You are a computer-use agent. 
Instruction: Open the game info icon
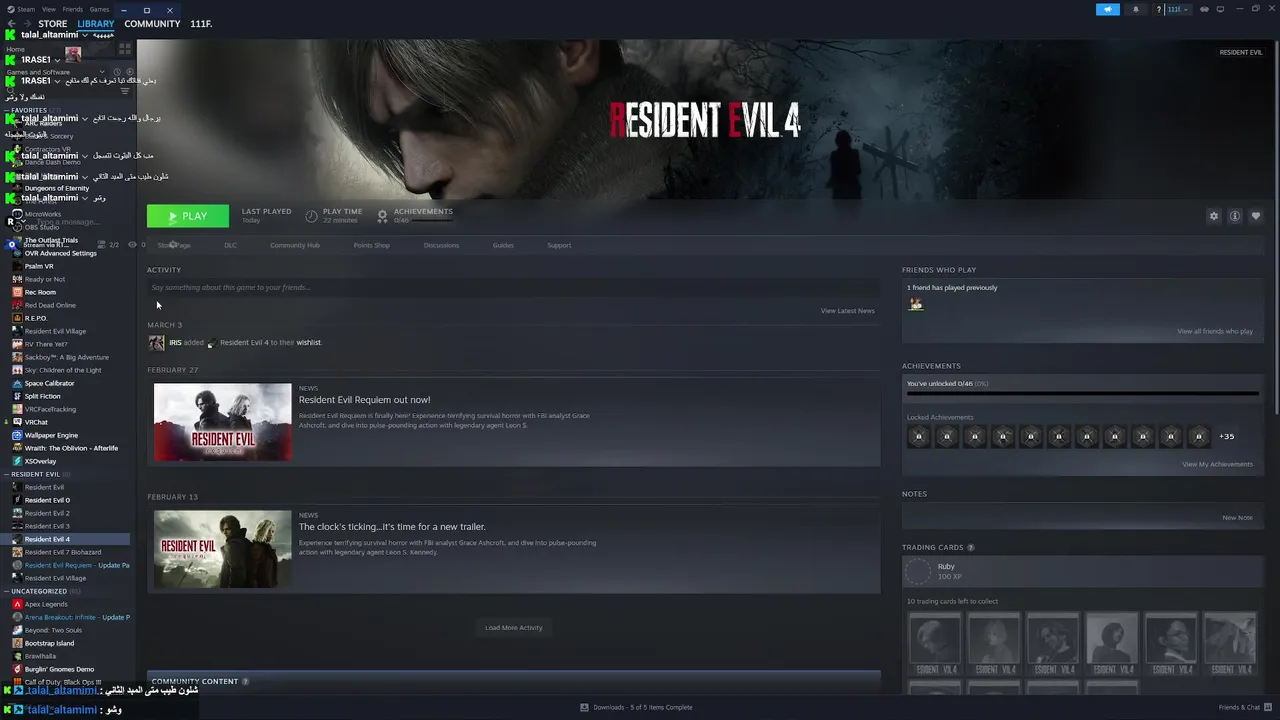1235,216
